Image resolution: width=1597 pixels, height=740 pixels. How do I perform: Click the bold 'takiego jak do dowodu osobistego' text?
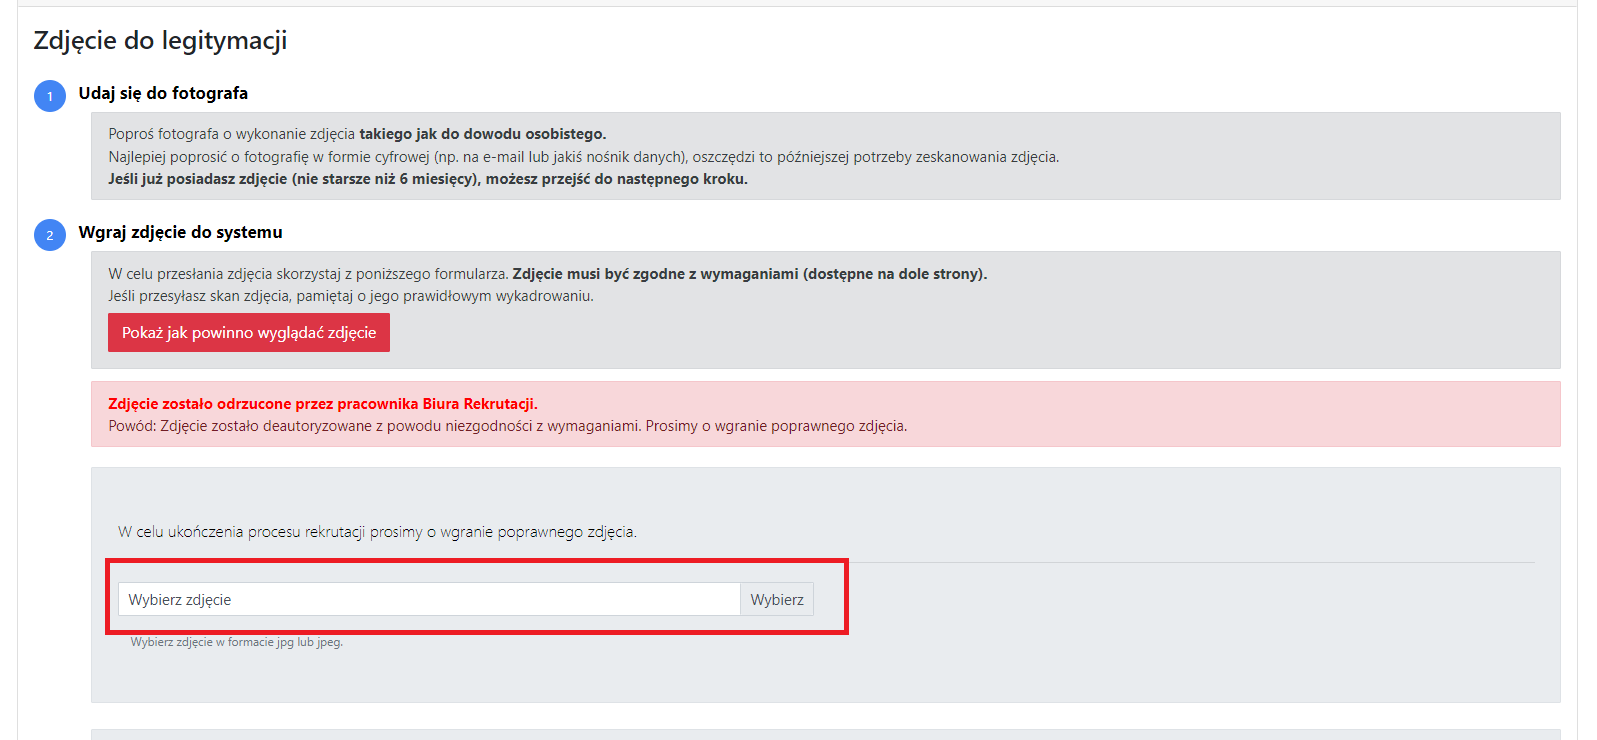(483, 134)
